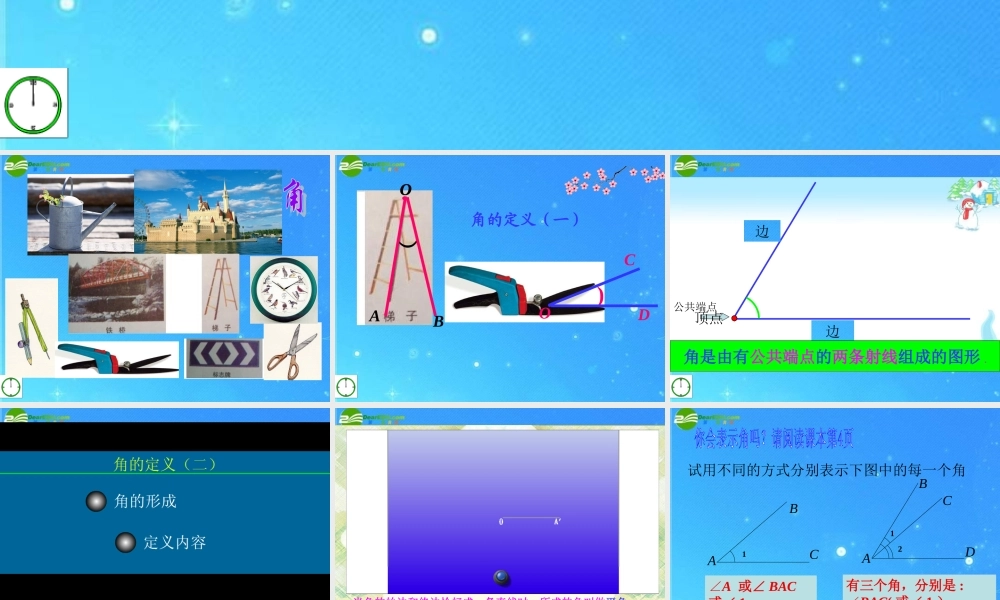
Task: Select the castle by the water photo
Action: click(x=208, y=212)
